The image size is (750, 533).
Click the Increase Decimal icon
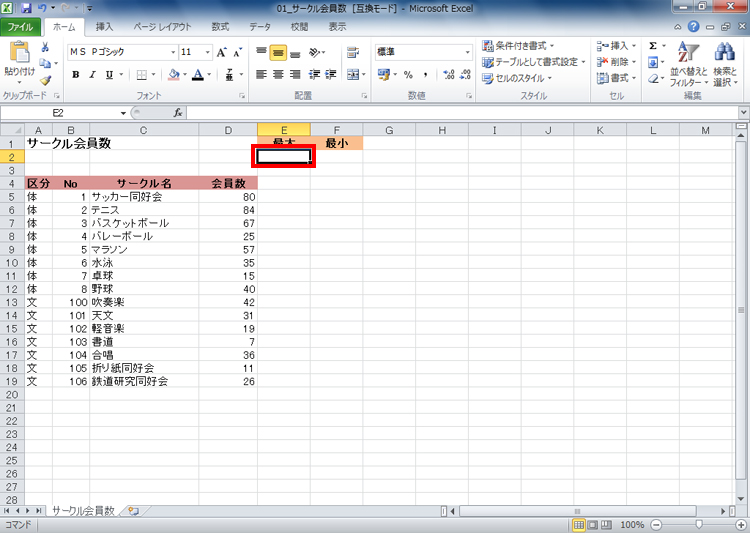coord(449,75)
